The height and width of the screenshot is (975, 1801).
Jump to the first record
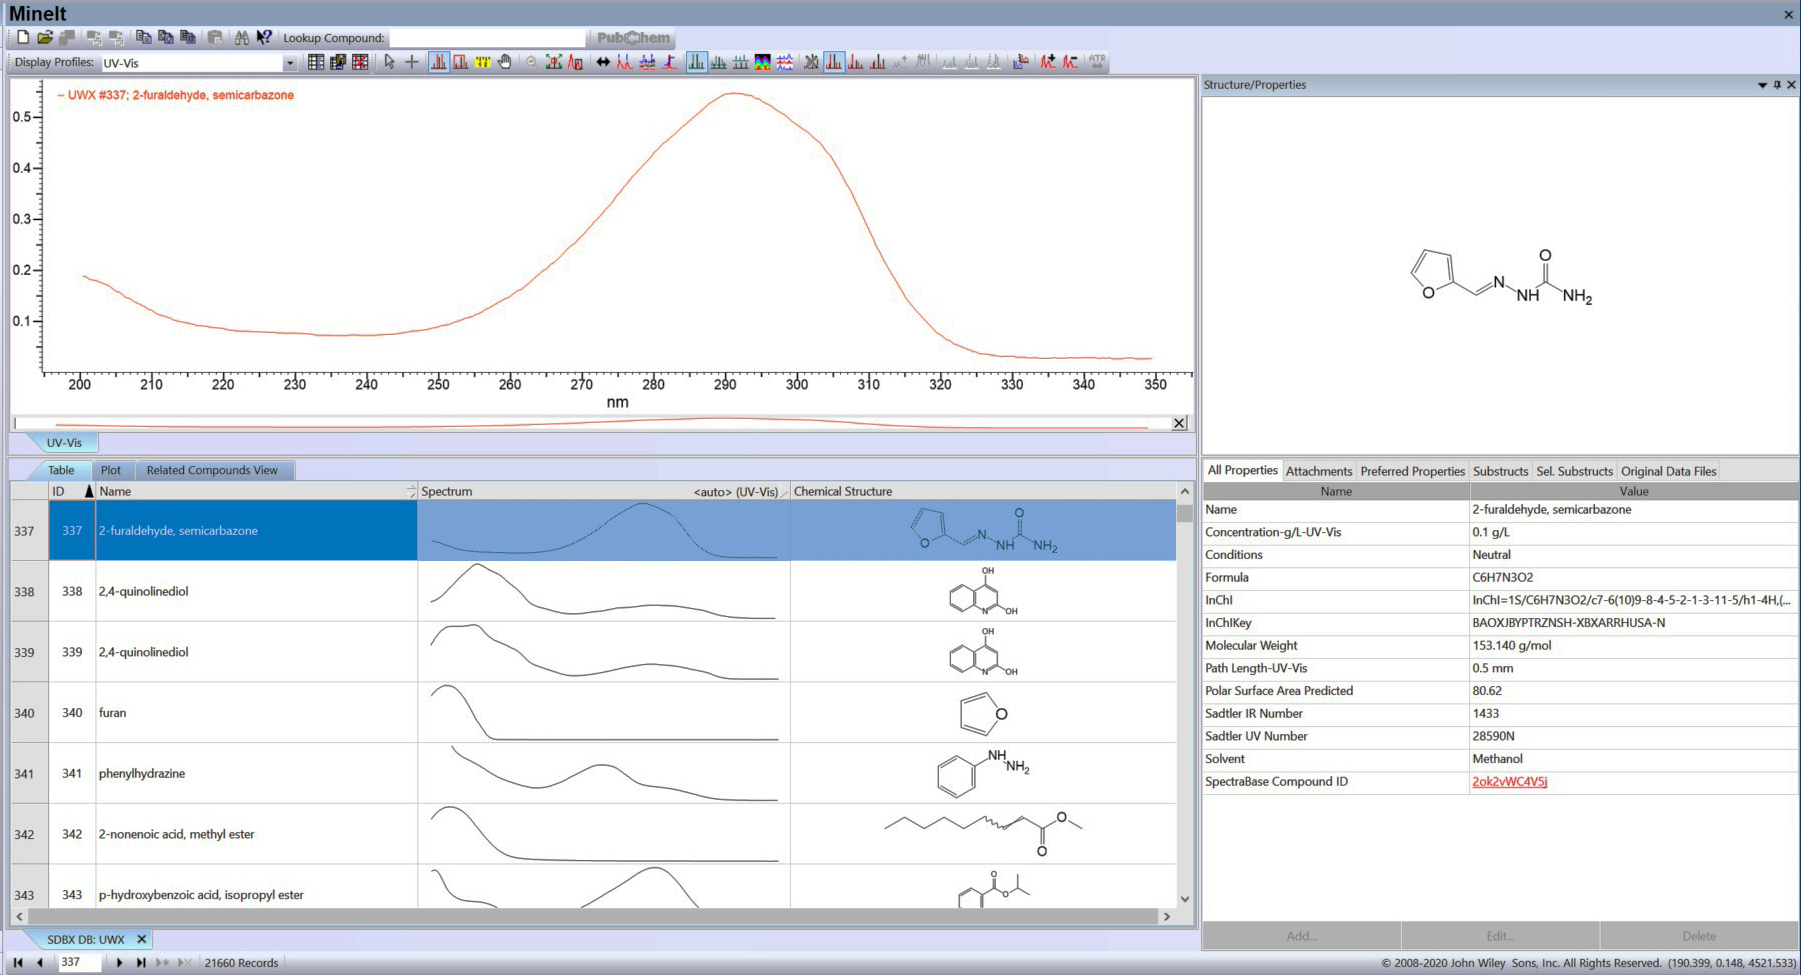point(18,963)
